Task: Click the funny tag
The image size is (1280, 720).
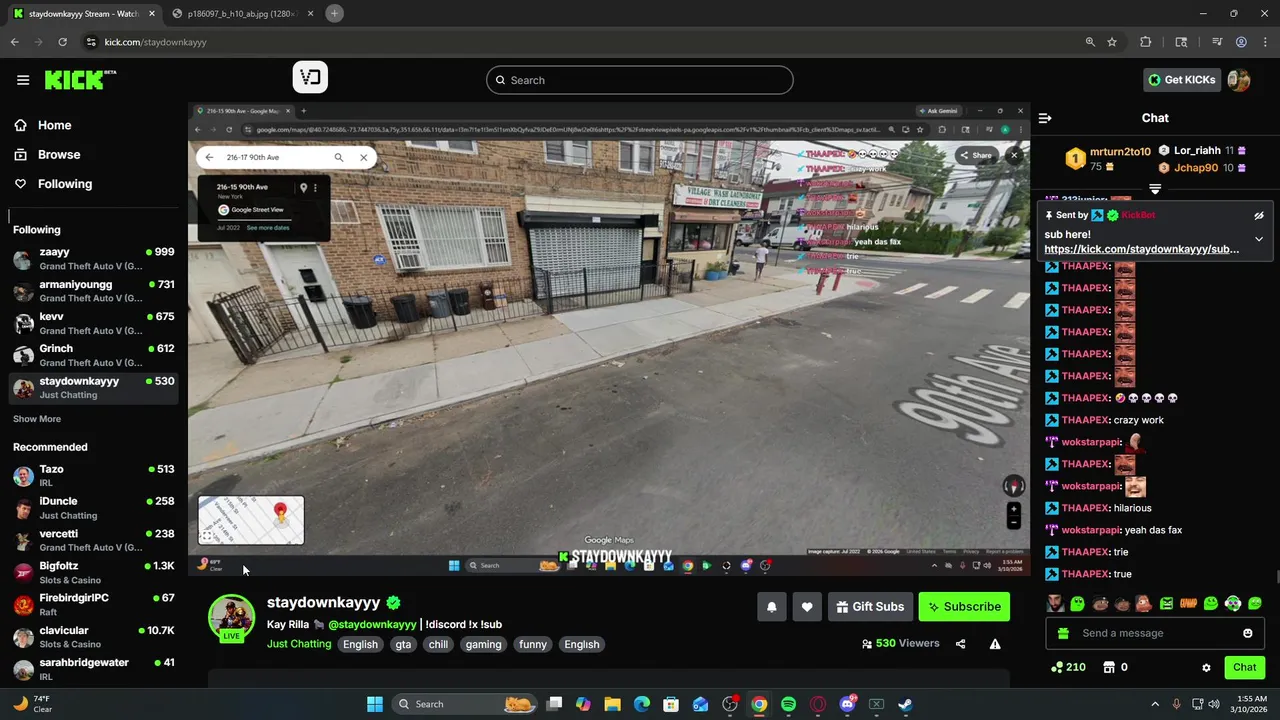Action: [533, 644]
